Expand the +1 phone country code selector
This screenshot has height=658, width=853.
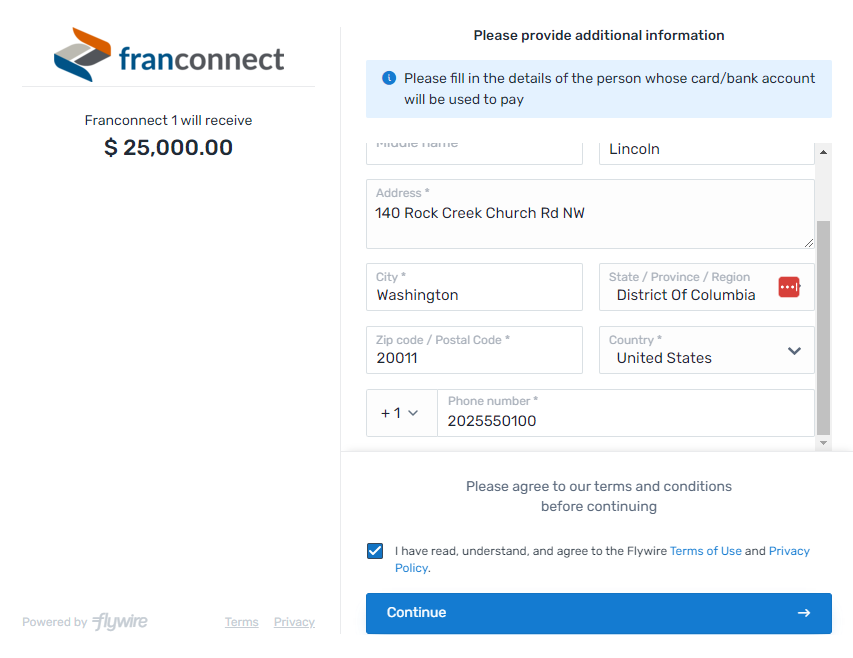coord(401,413)
